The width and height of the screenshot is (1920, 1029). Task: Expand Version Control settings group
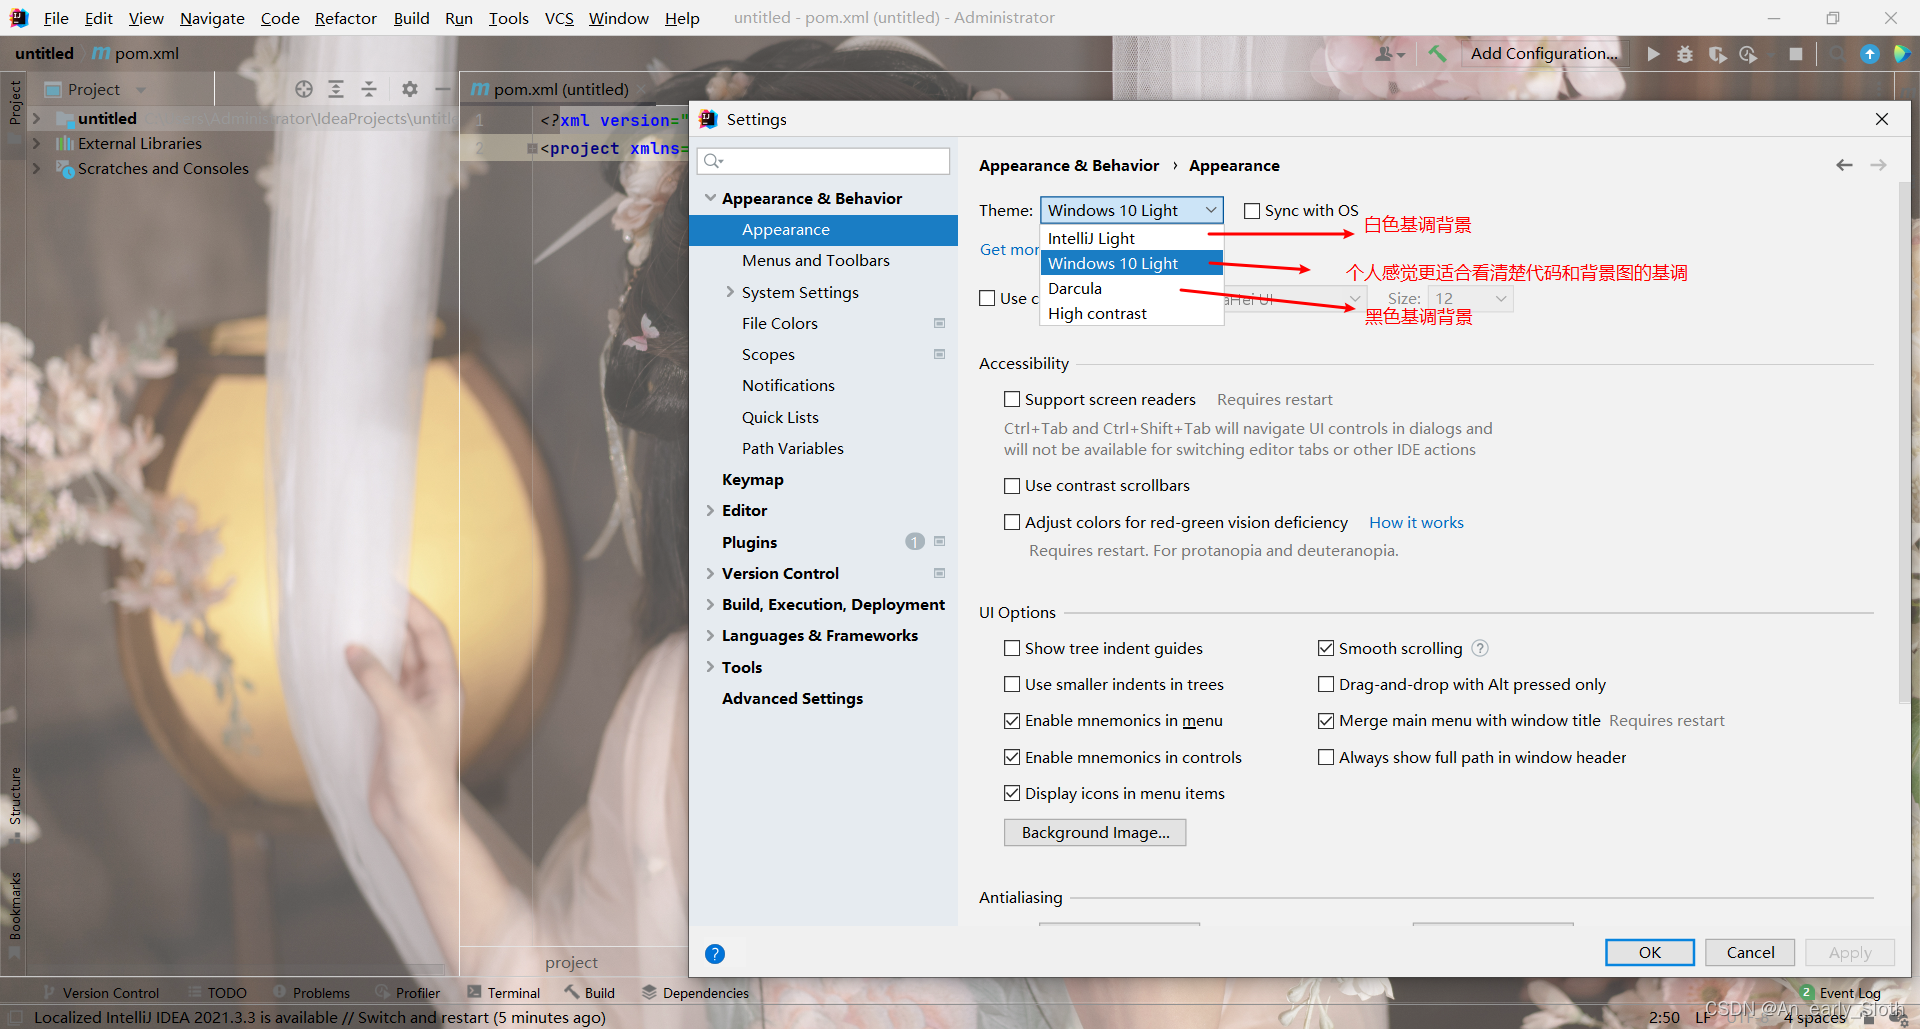click(710, 573)
